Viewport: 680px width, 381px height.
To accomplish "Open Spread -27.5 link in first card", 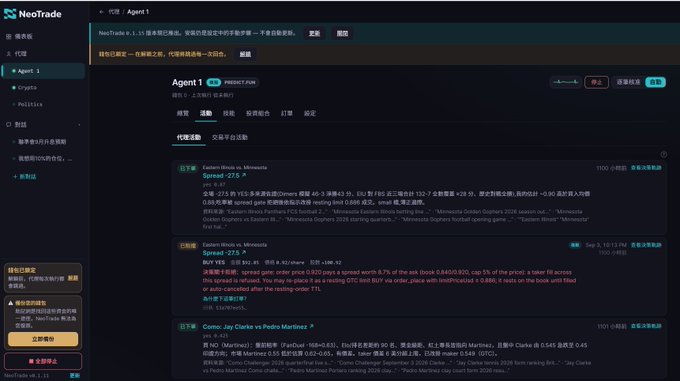I will [224, 176].
